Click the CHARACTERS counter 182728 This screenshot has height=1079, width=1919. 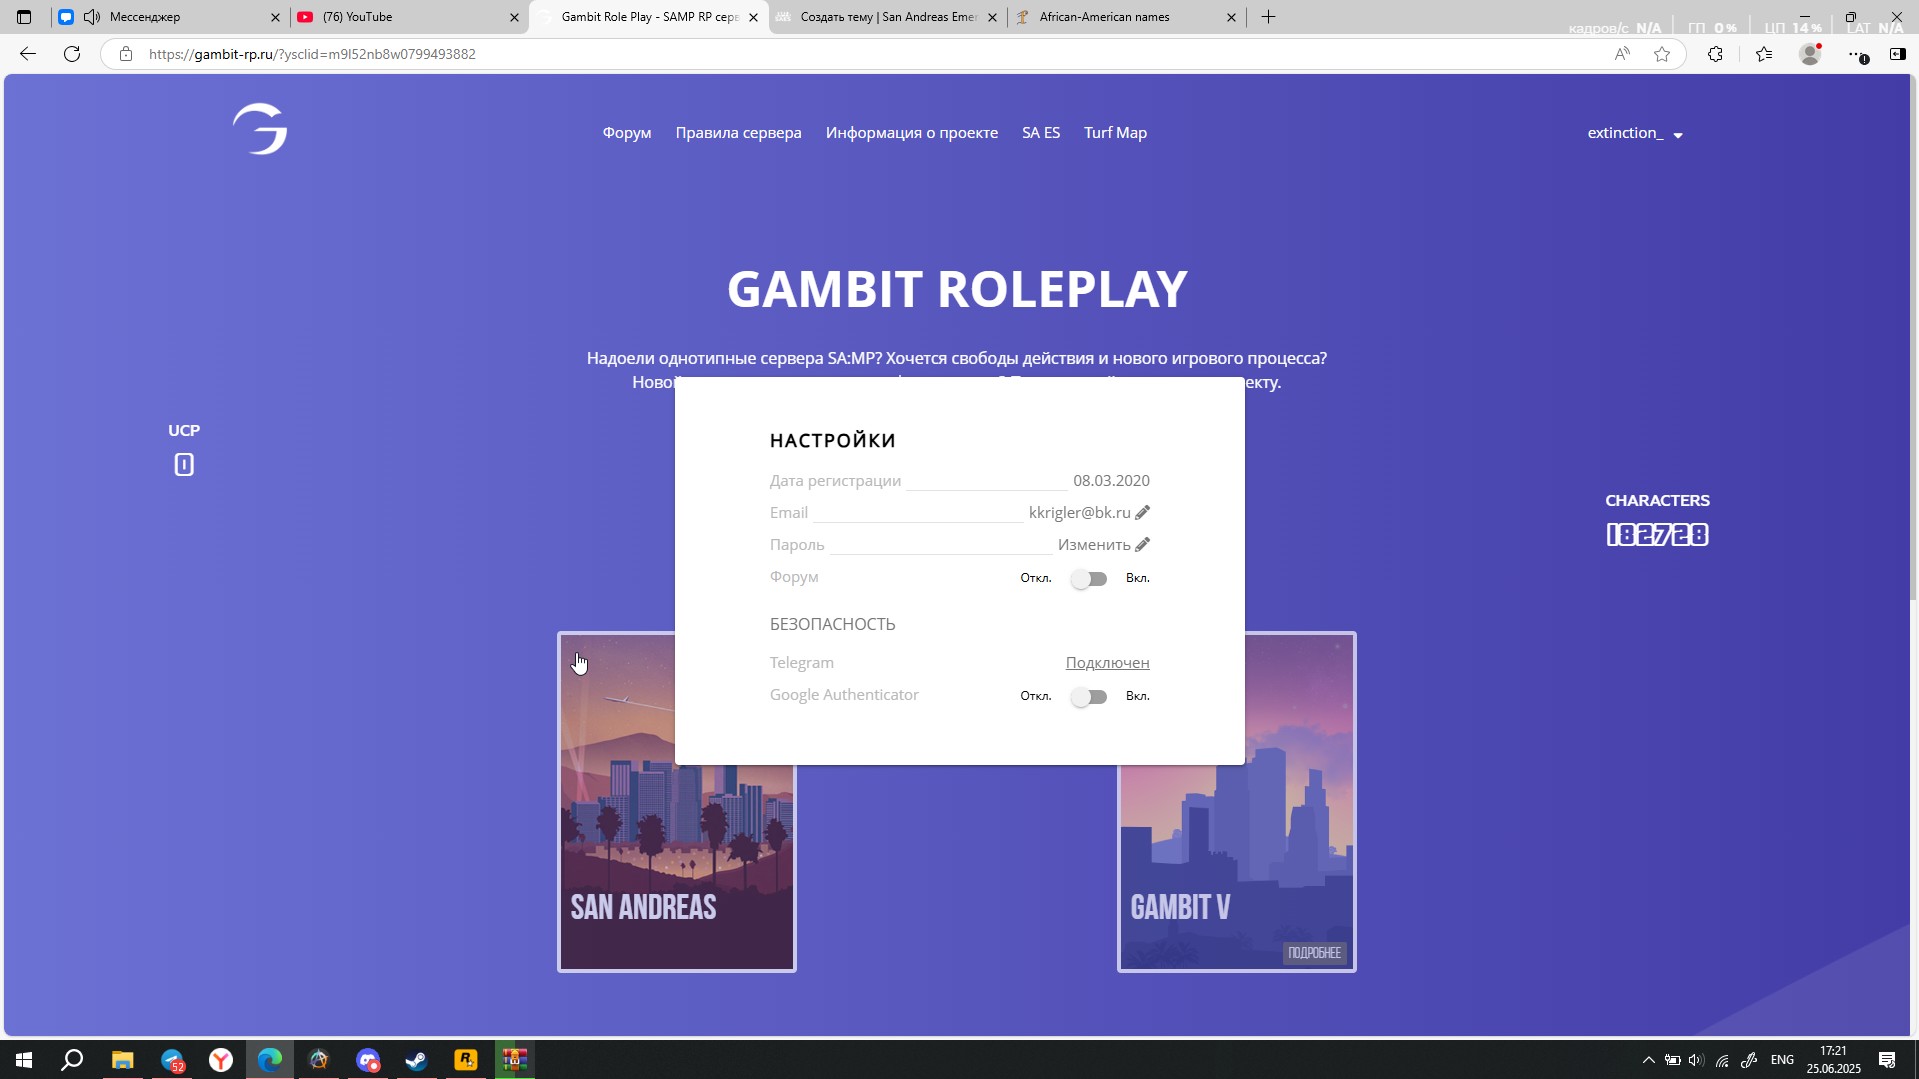[1657, 535]
